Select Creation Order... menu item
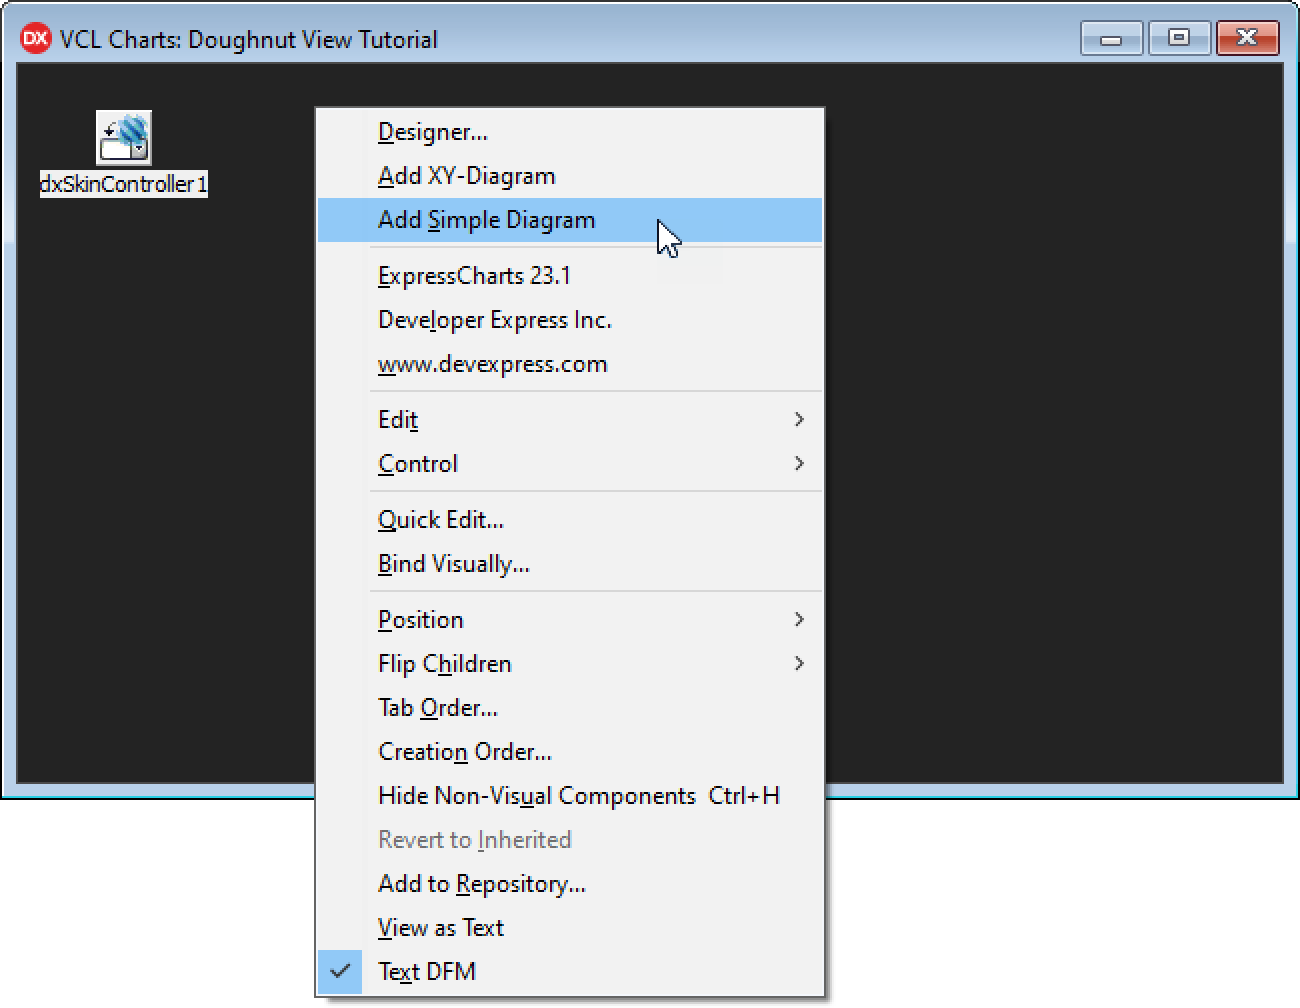This screenshot has width=1300, height=1008. pyautogui.click(x=464, y=752)
